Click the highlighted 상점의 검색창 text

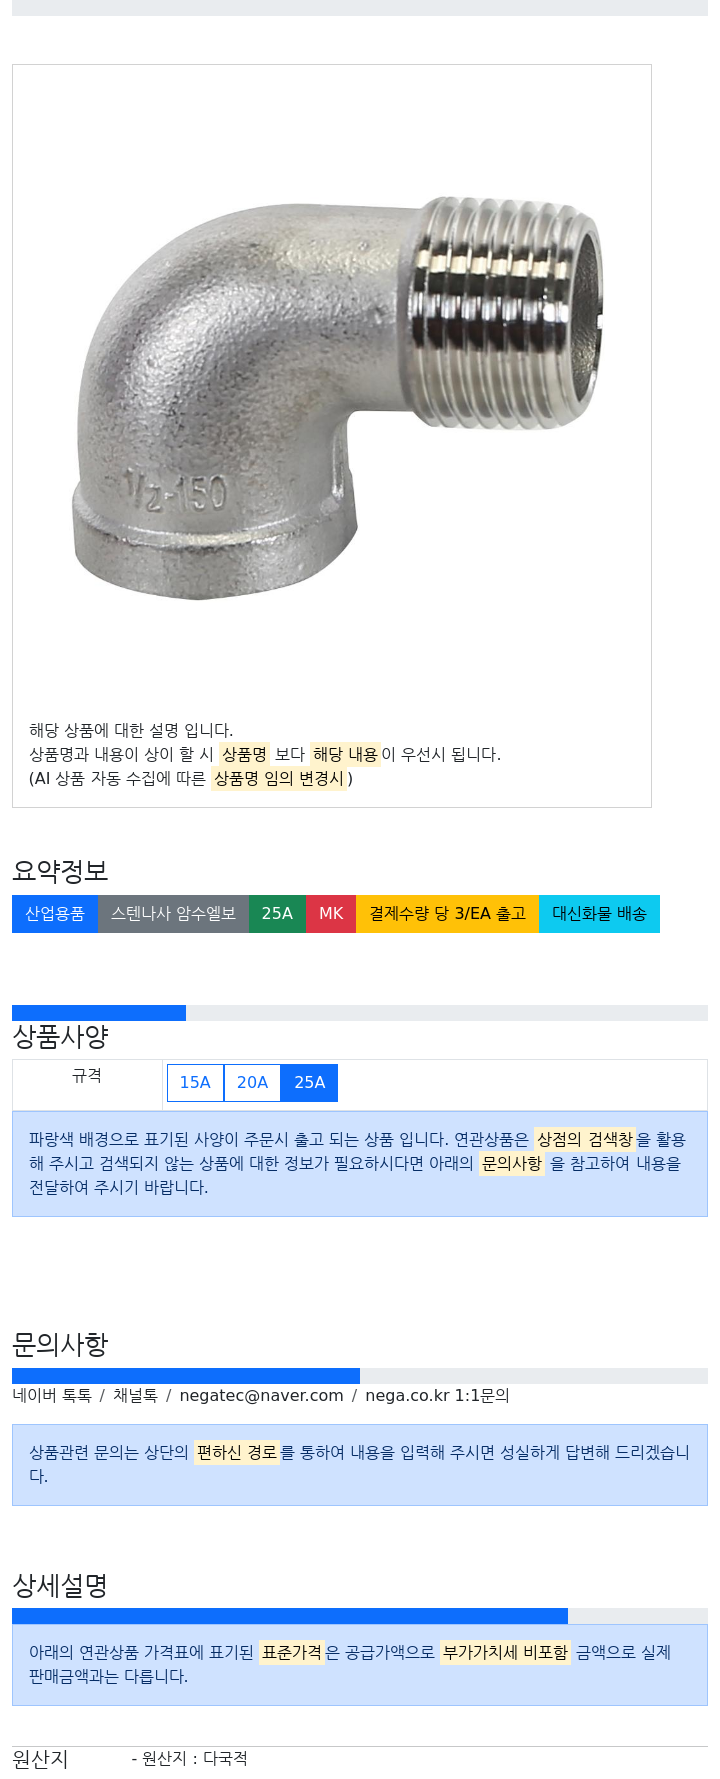pyautogui.click(x=585, y=1139)
